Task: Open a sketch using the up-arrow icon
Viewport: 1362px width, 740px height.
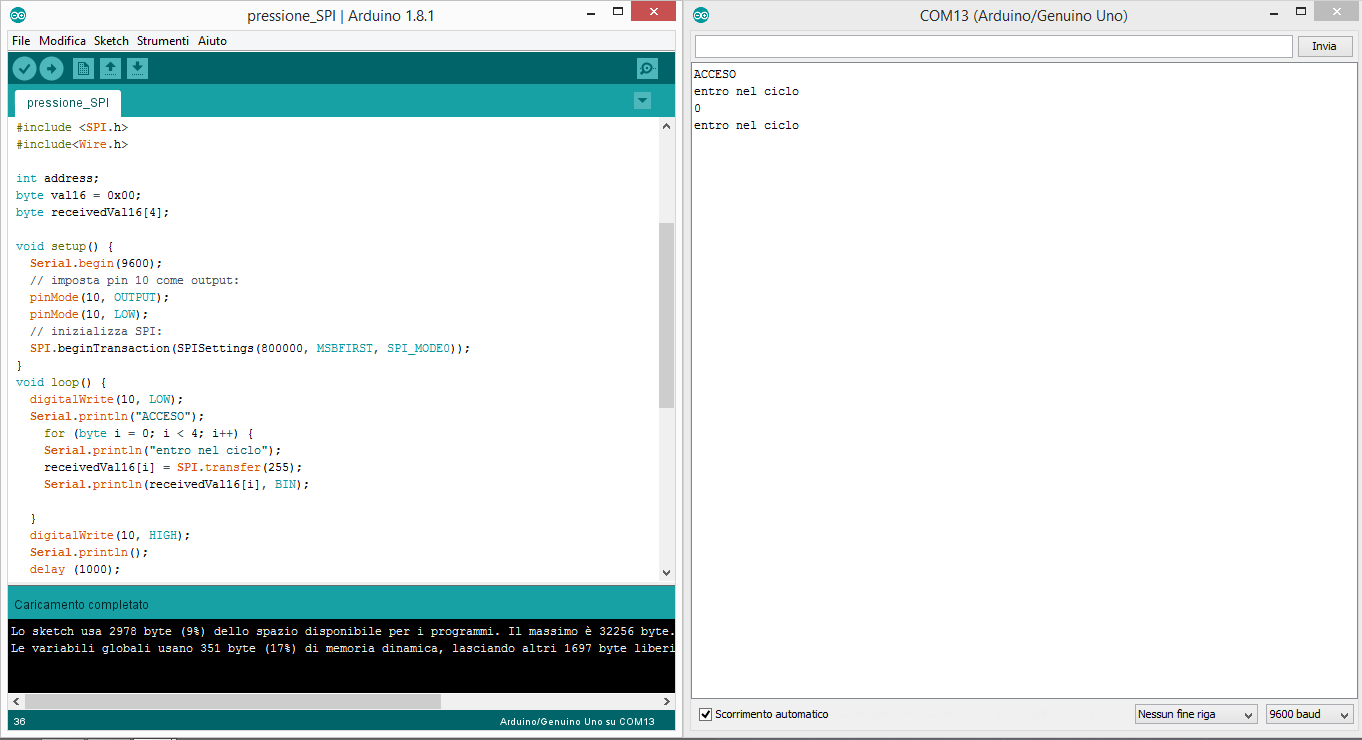Action: 110,69
